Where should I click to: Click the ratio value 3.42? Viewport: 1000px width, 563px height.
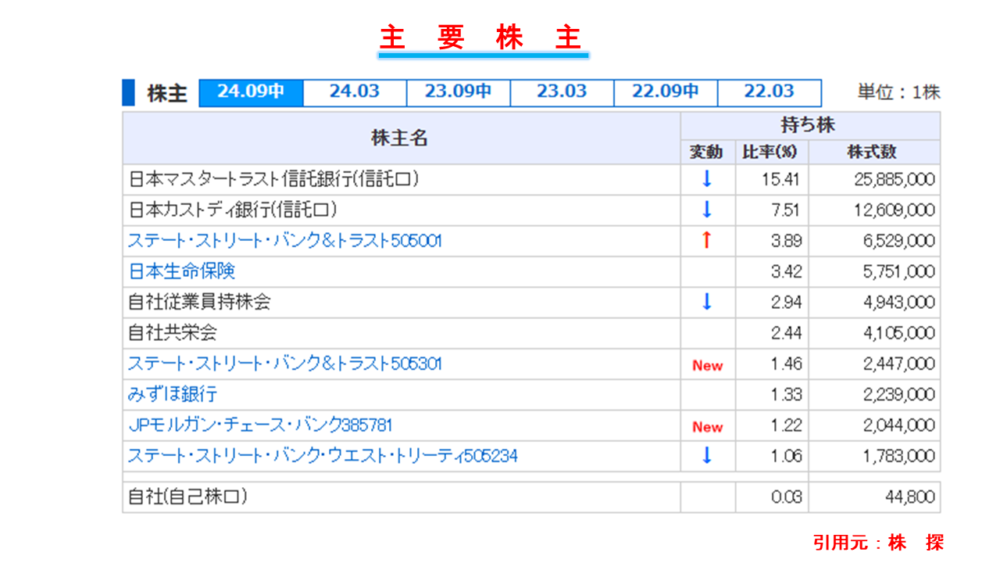tap(785, 272)
